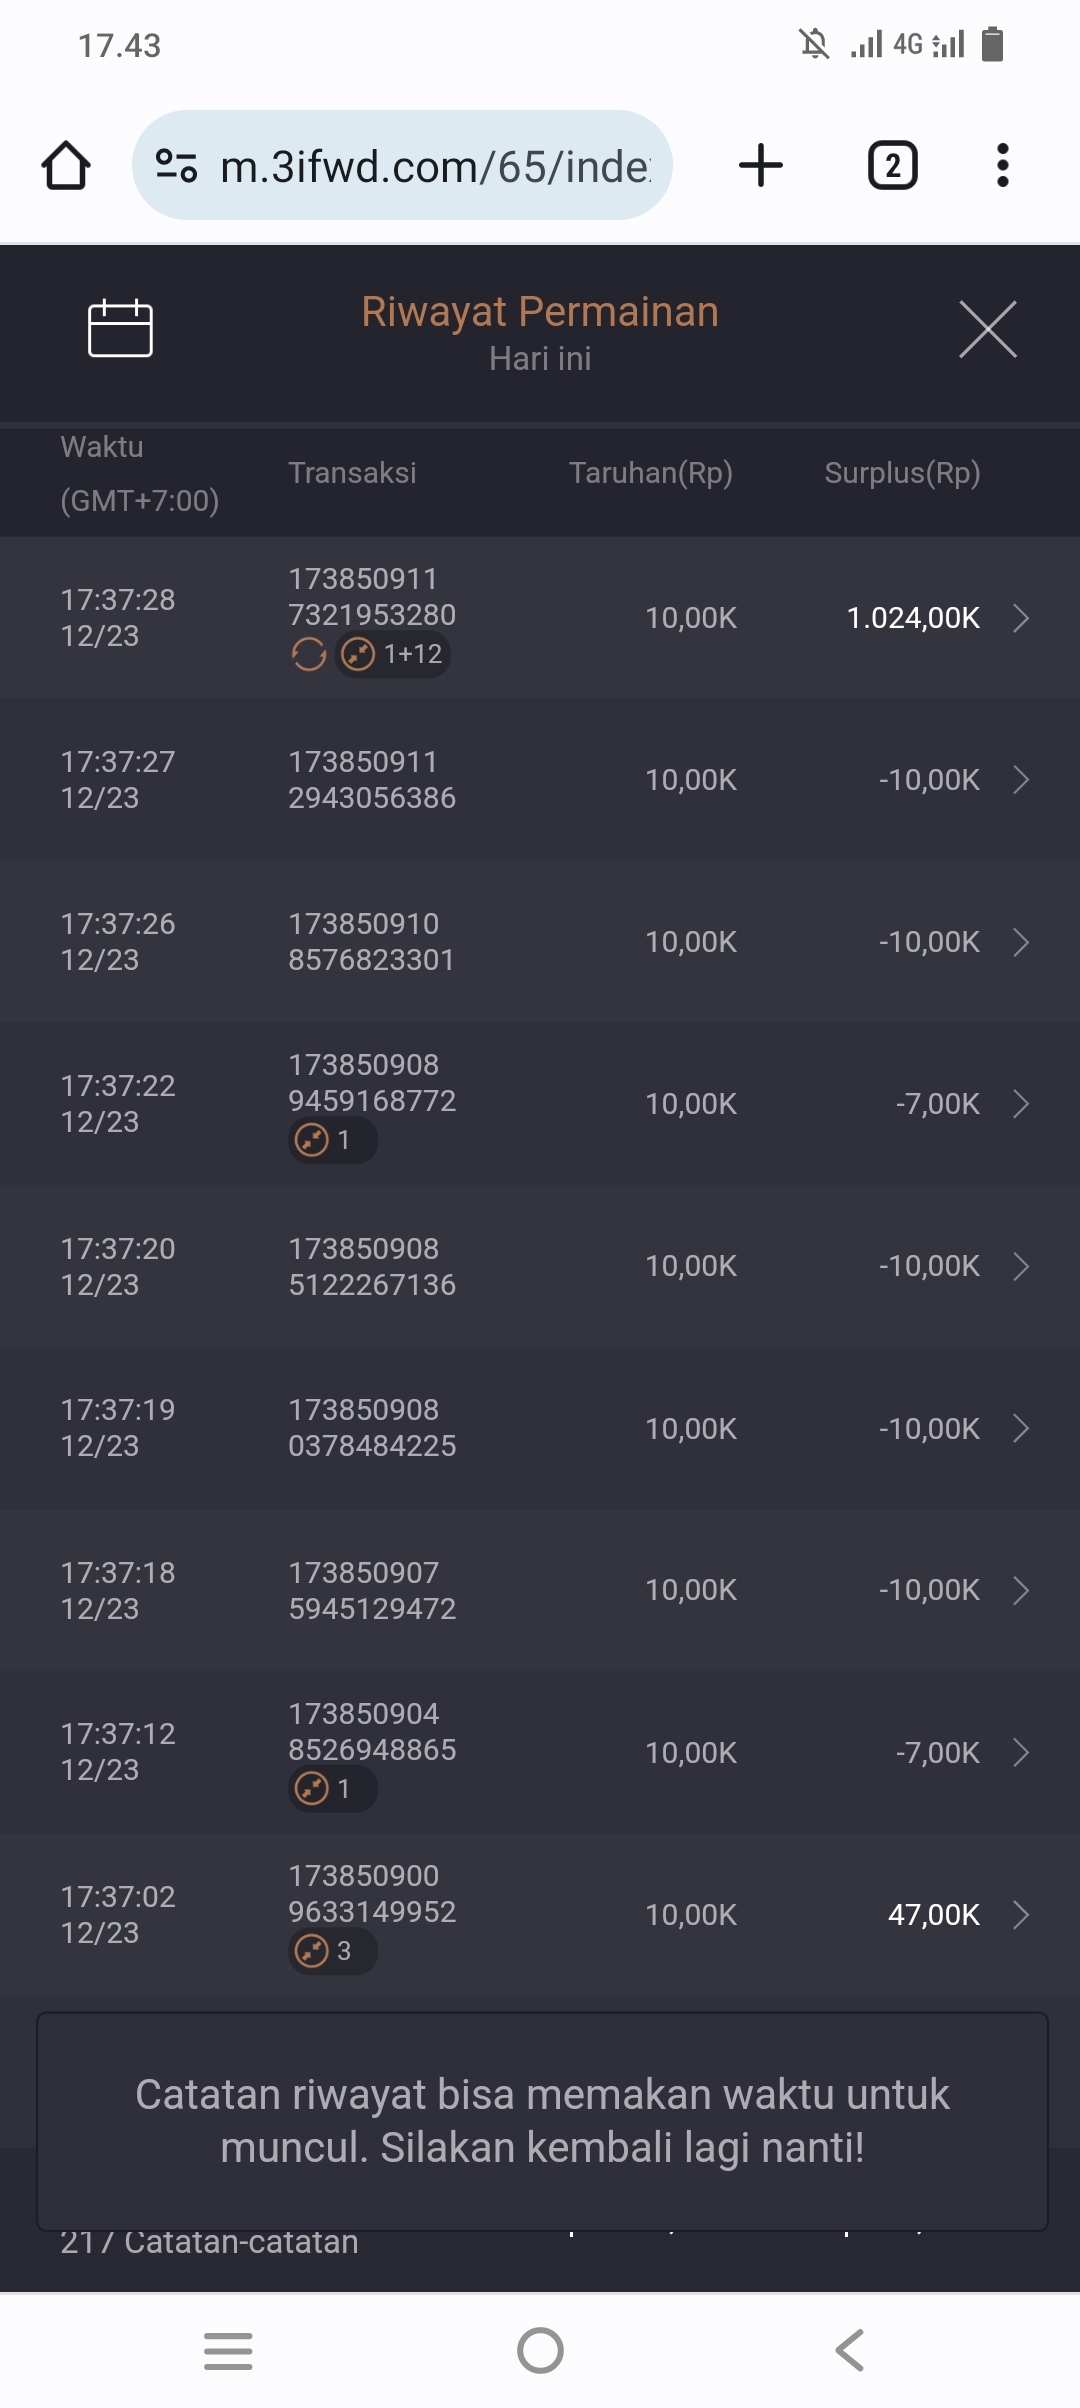Tap the site settings icon in address bar
The image size is (1080, 2408).
pos(177,165)
